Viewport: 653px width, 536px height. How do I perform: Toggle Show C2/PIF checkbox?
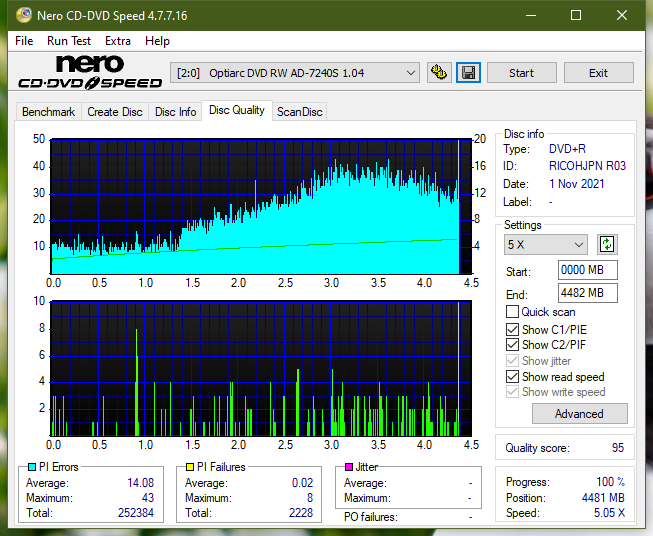[x=512, y=345]
